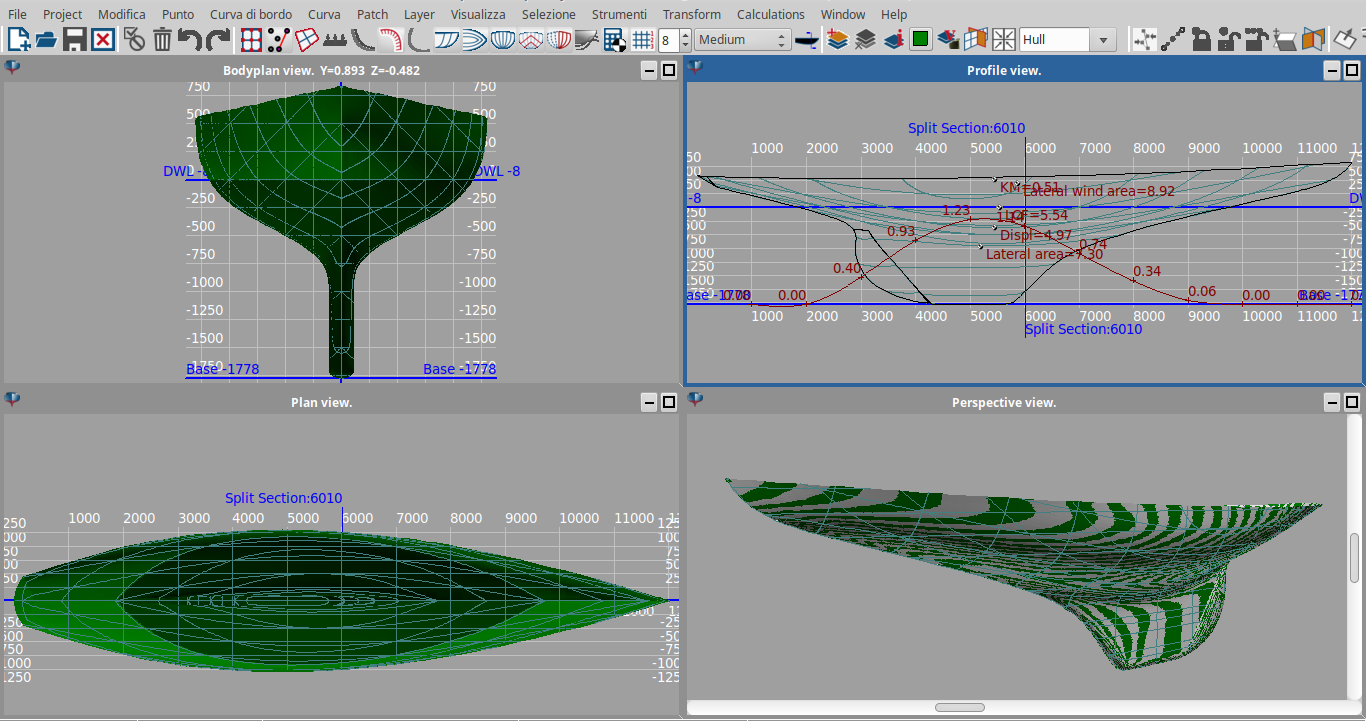Click the hydrostatics calculator icon
Screen dimensions: 1366x721
[615, 40]
